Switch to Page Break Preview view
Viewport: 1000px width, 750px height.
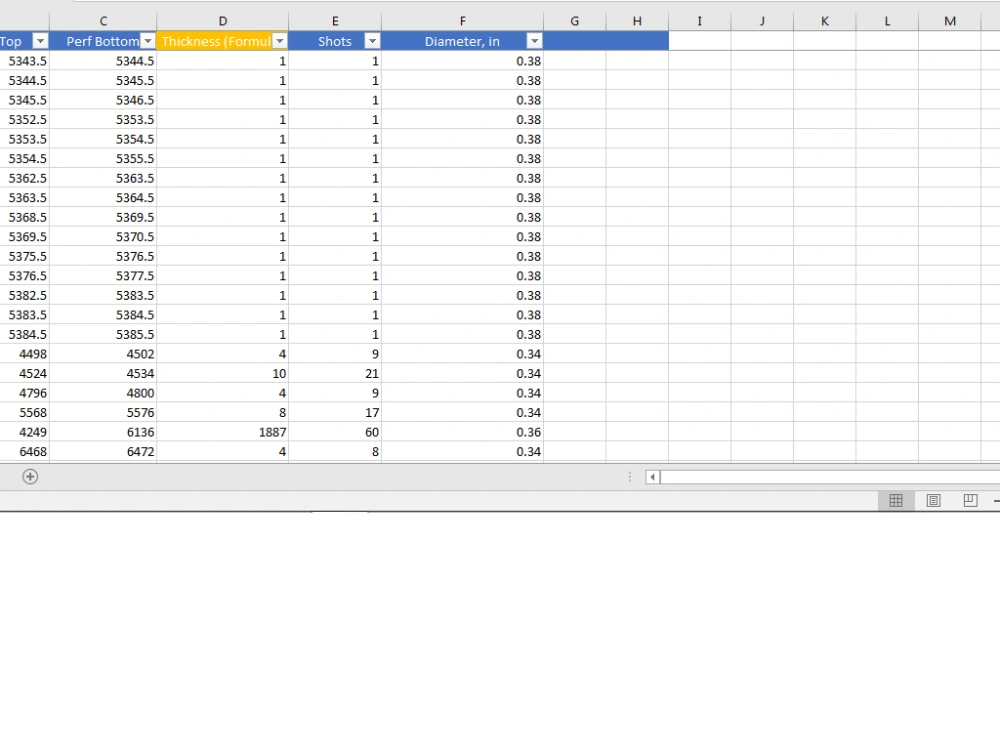[x=970, y=501]
